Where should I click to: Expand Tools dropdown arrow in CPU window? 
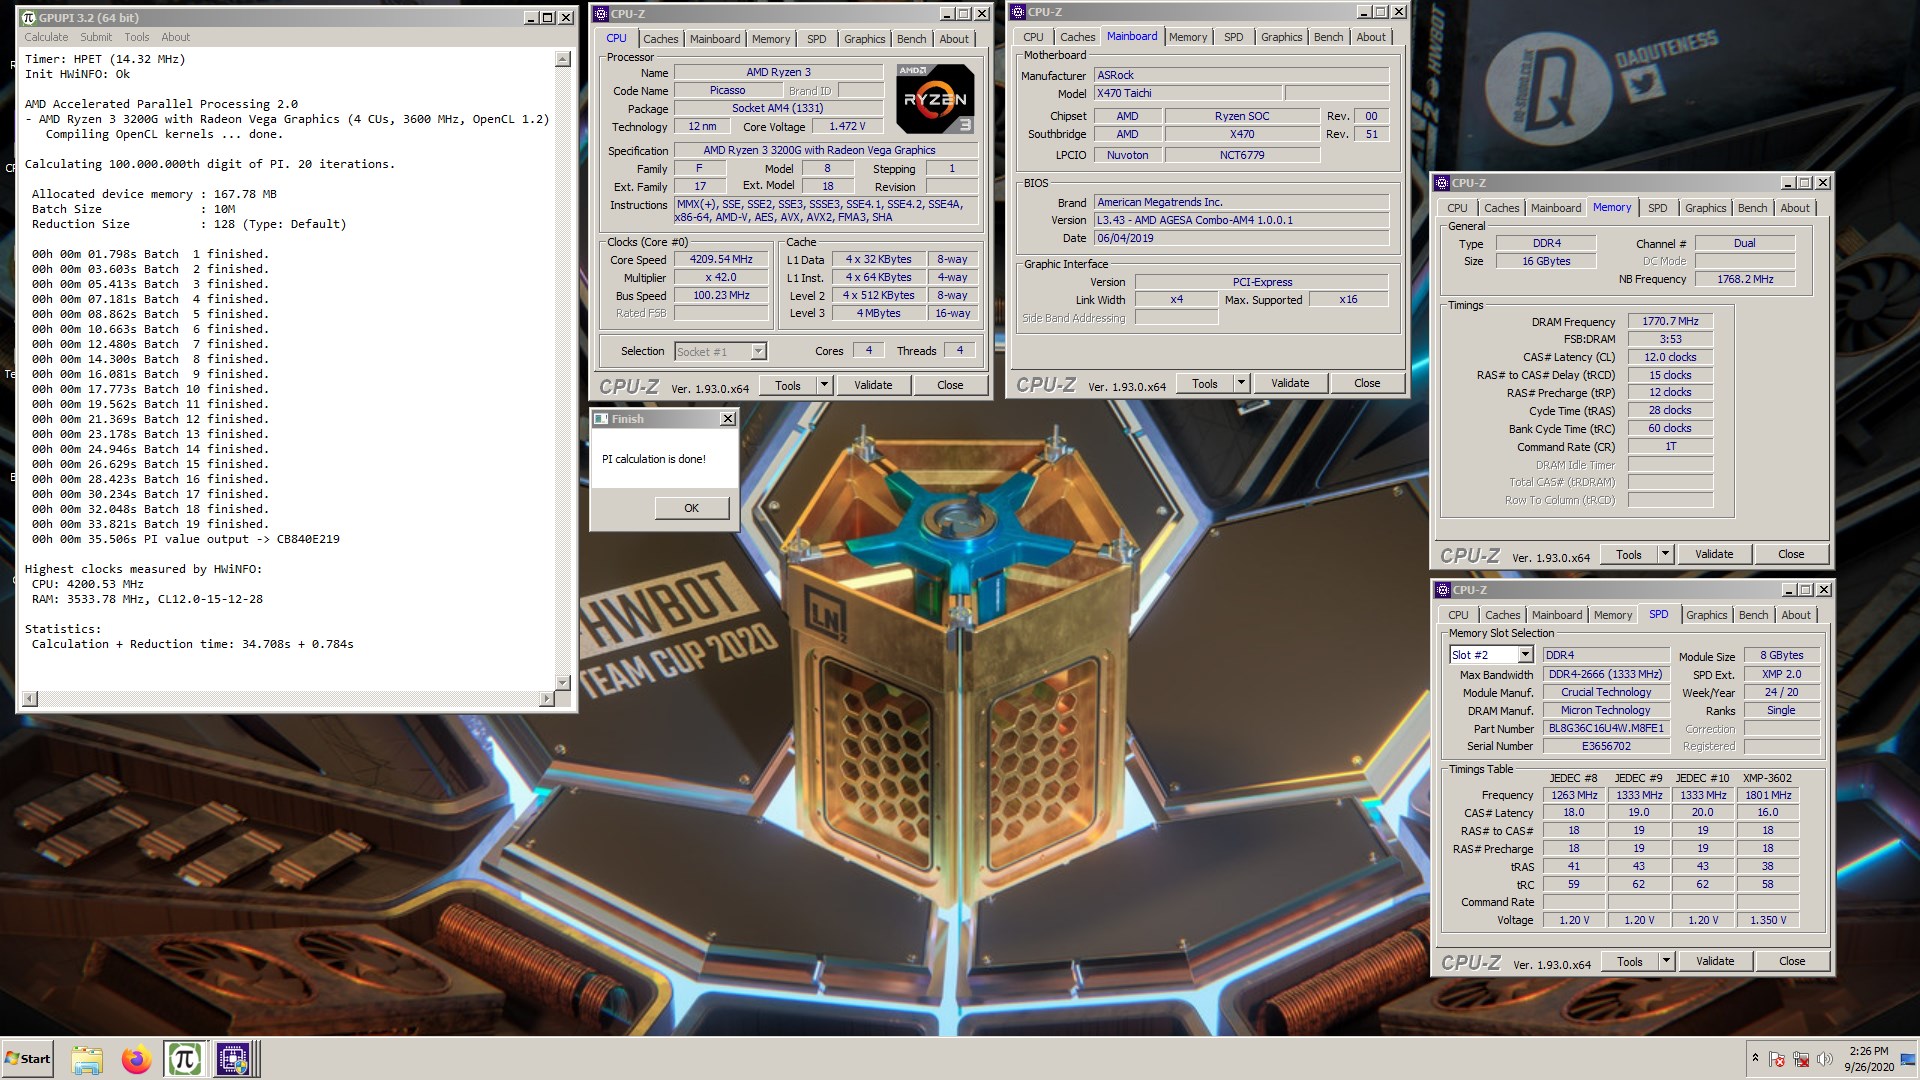pyautogui.click(x=824, y=385)
